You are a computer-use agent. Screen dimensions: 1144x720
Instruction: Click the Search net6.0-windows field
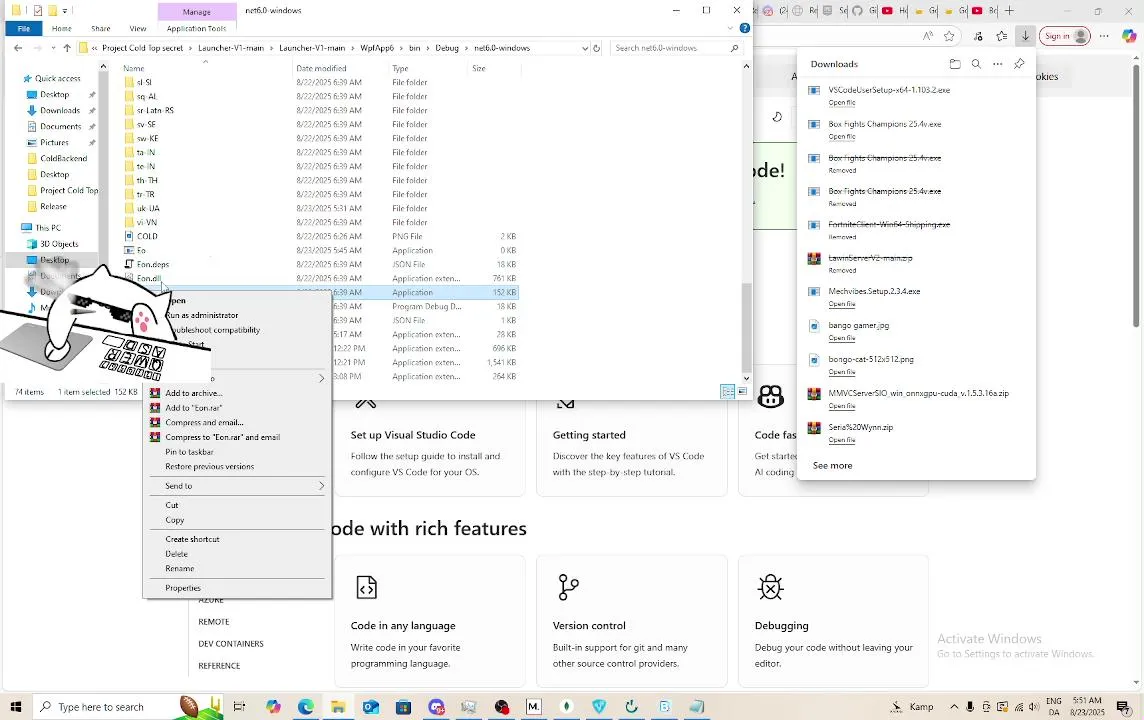click(x=675, y=48)
